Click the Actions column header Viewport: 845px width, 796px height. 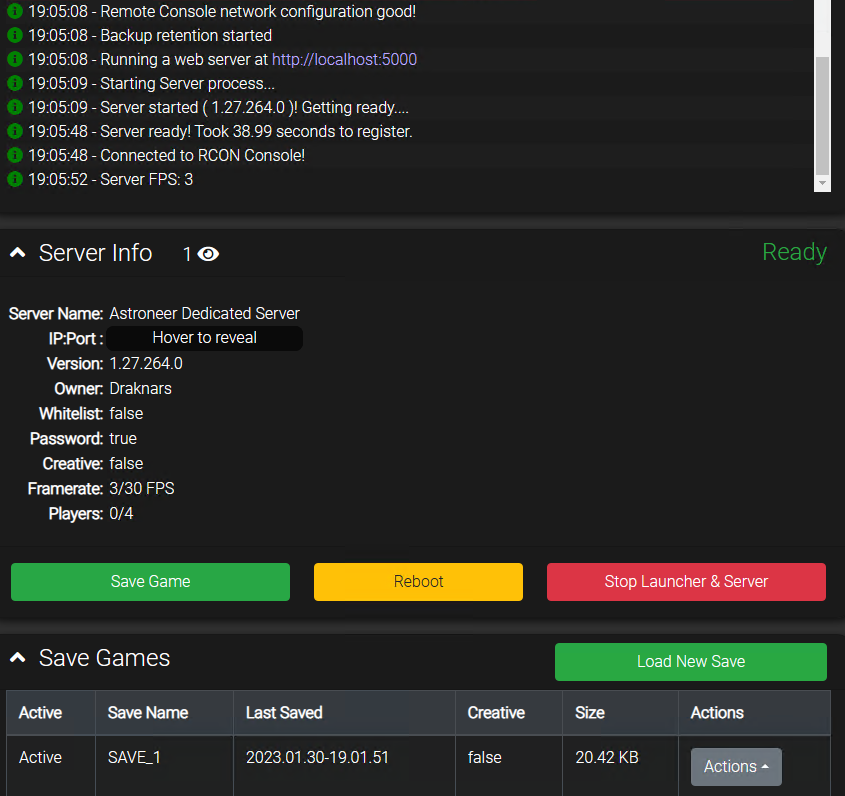point(754,712)
